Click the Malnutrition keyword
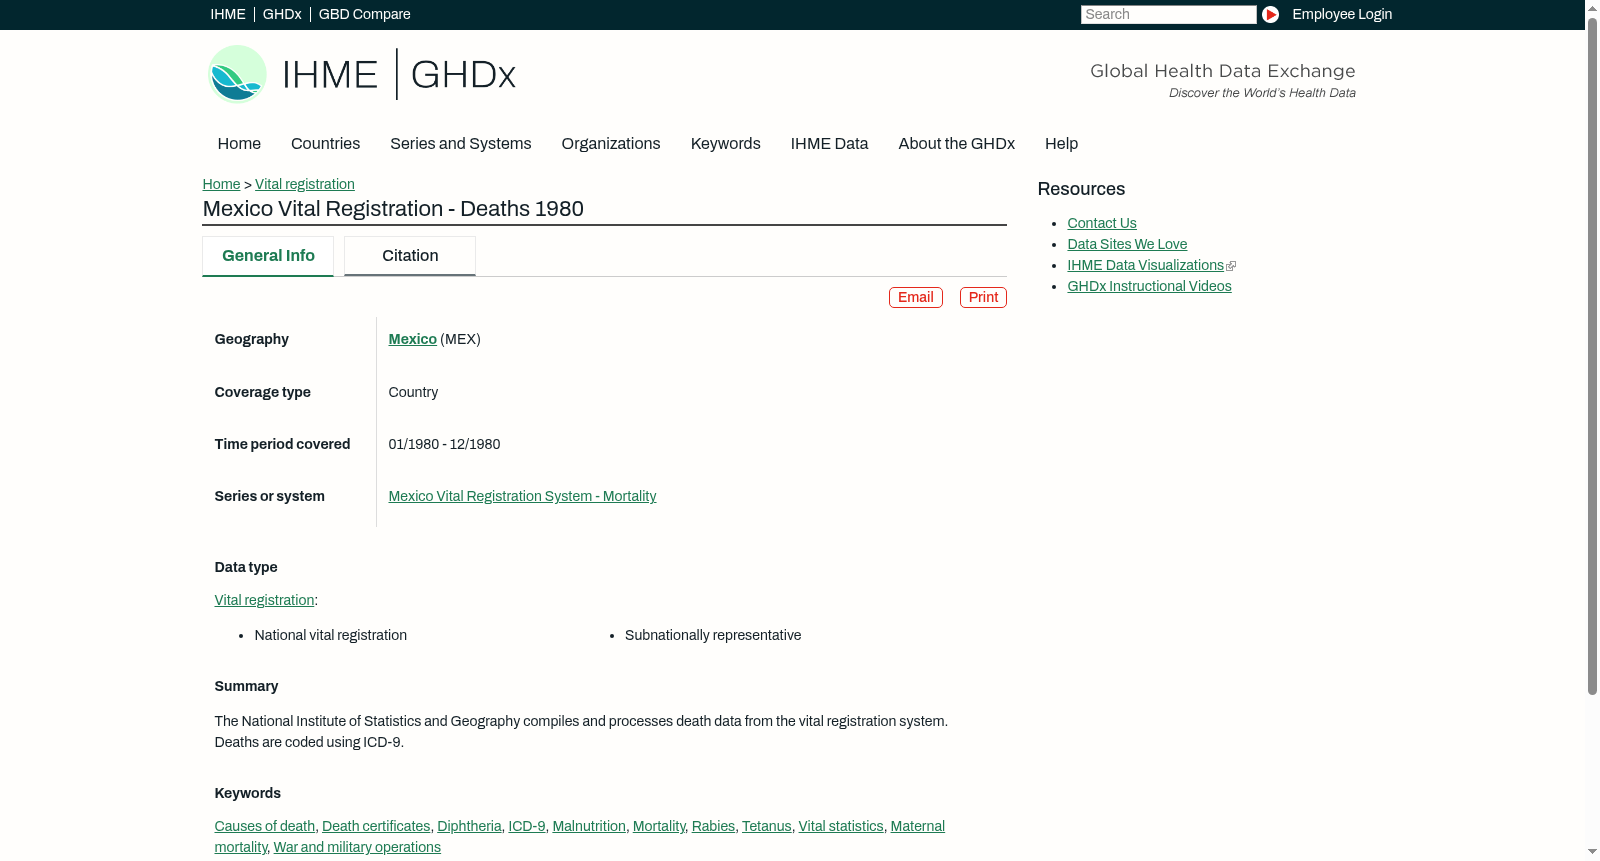Screen dimensions: 1600x861 coord(589,826)
